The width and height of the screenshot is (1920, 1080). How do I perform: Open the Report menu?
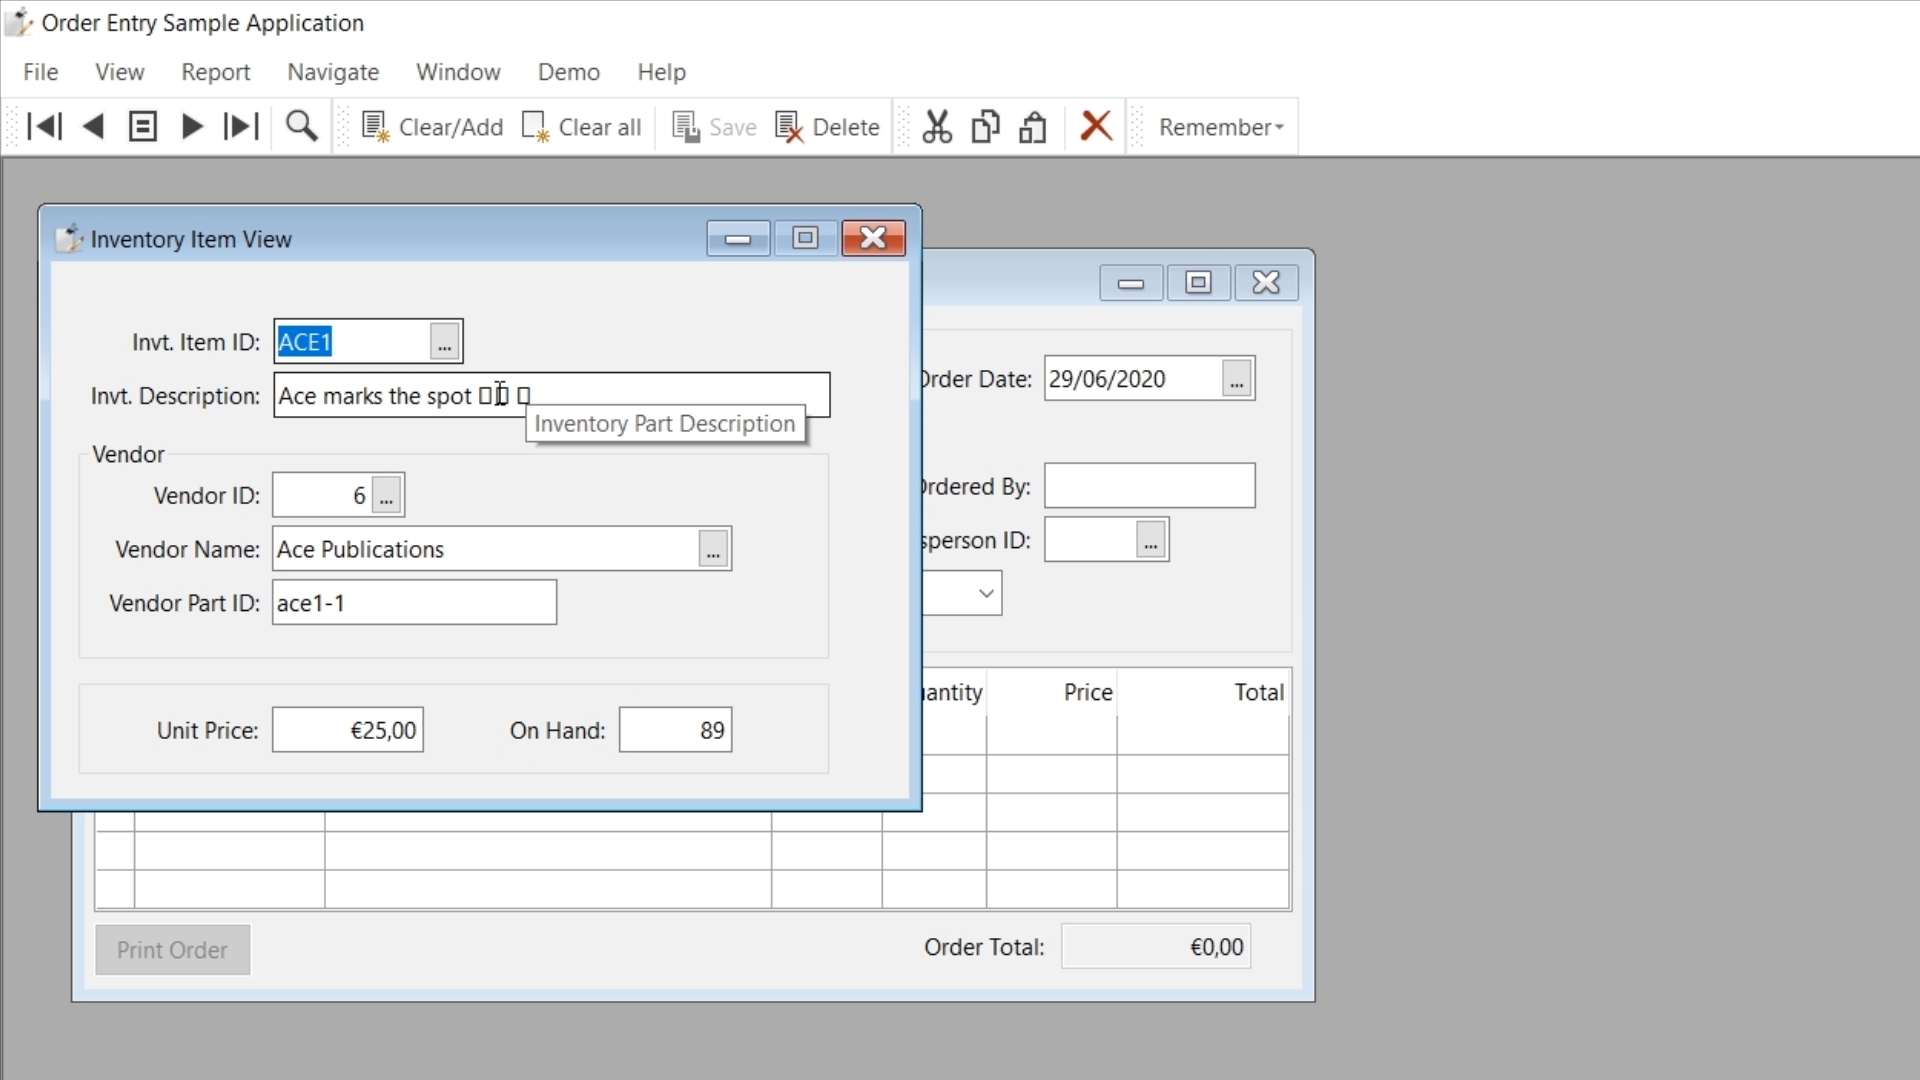click(215, 72)
